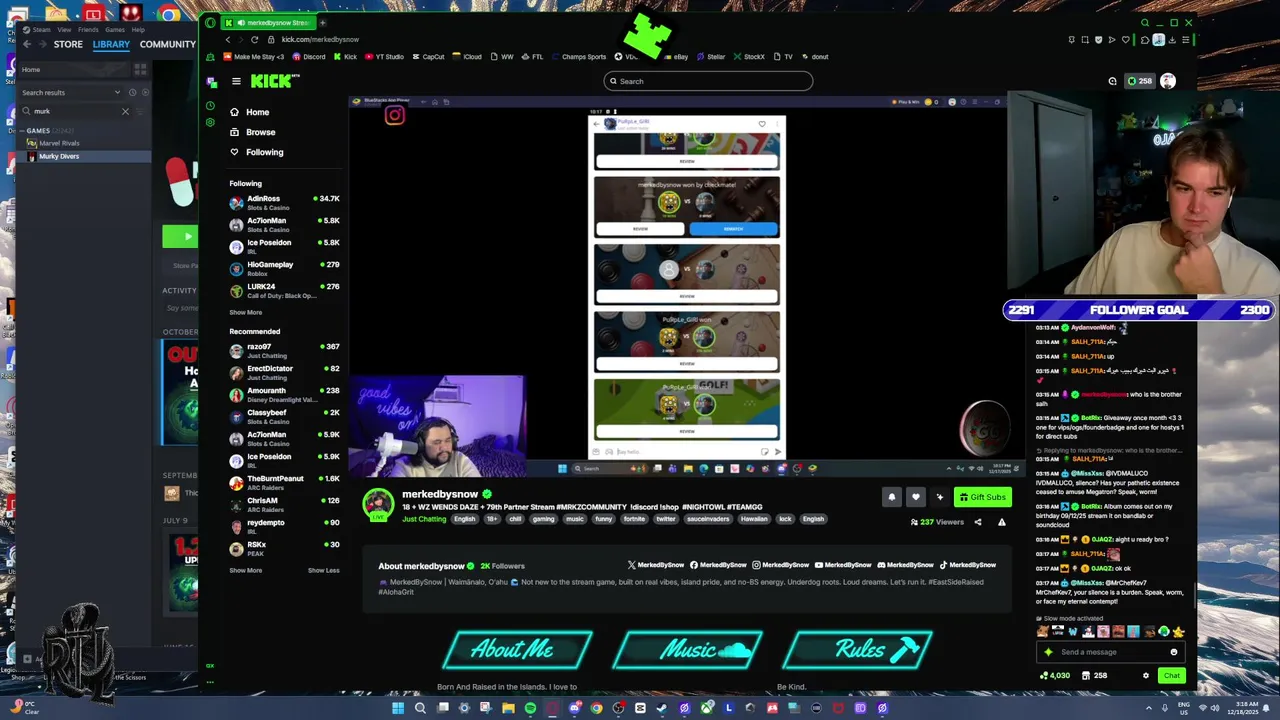Click the KICK logo
The width and height of the screenshot is (1280, 720).
coord(271,81)
